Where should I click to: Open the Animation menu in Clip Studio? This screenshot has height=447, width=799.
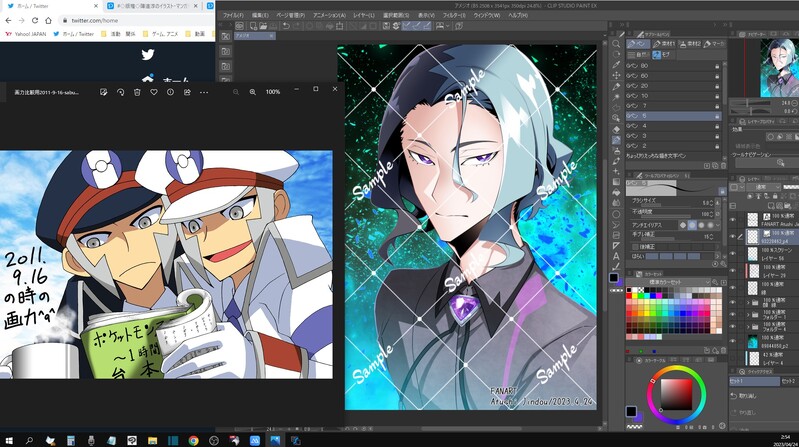[x=329, y=15]
